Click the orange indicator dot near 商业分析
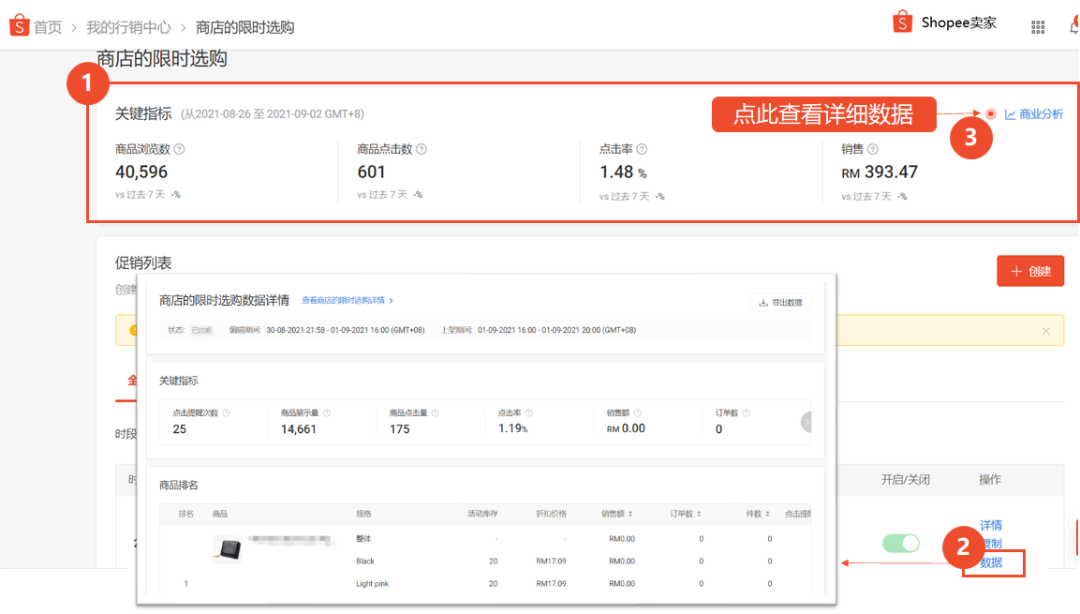Image resolution: width=1080 pixels, height=614 pixels. [990, 114]
